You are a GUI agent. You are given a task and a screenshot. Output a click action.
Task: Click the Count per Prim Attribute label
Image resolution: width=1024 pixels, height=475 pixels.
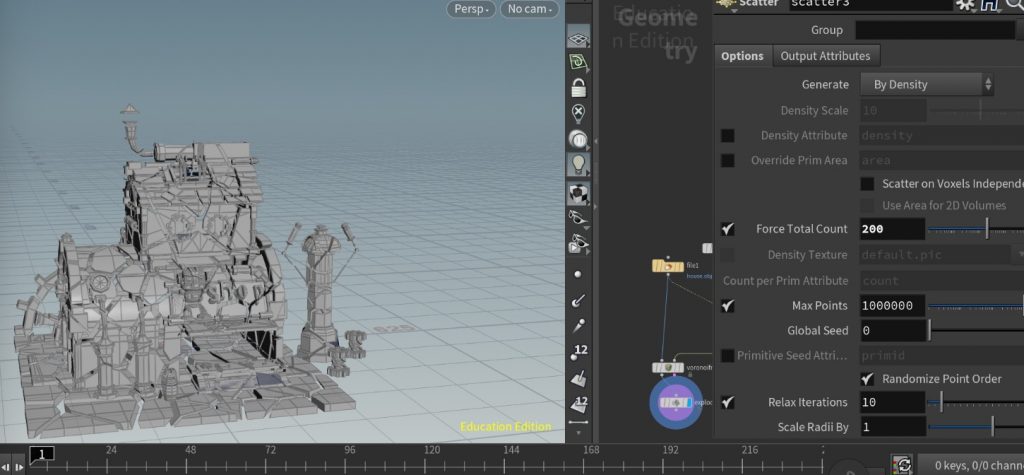[785, 281]
